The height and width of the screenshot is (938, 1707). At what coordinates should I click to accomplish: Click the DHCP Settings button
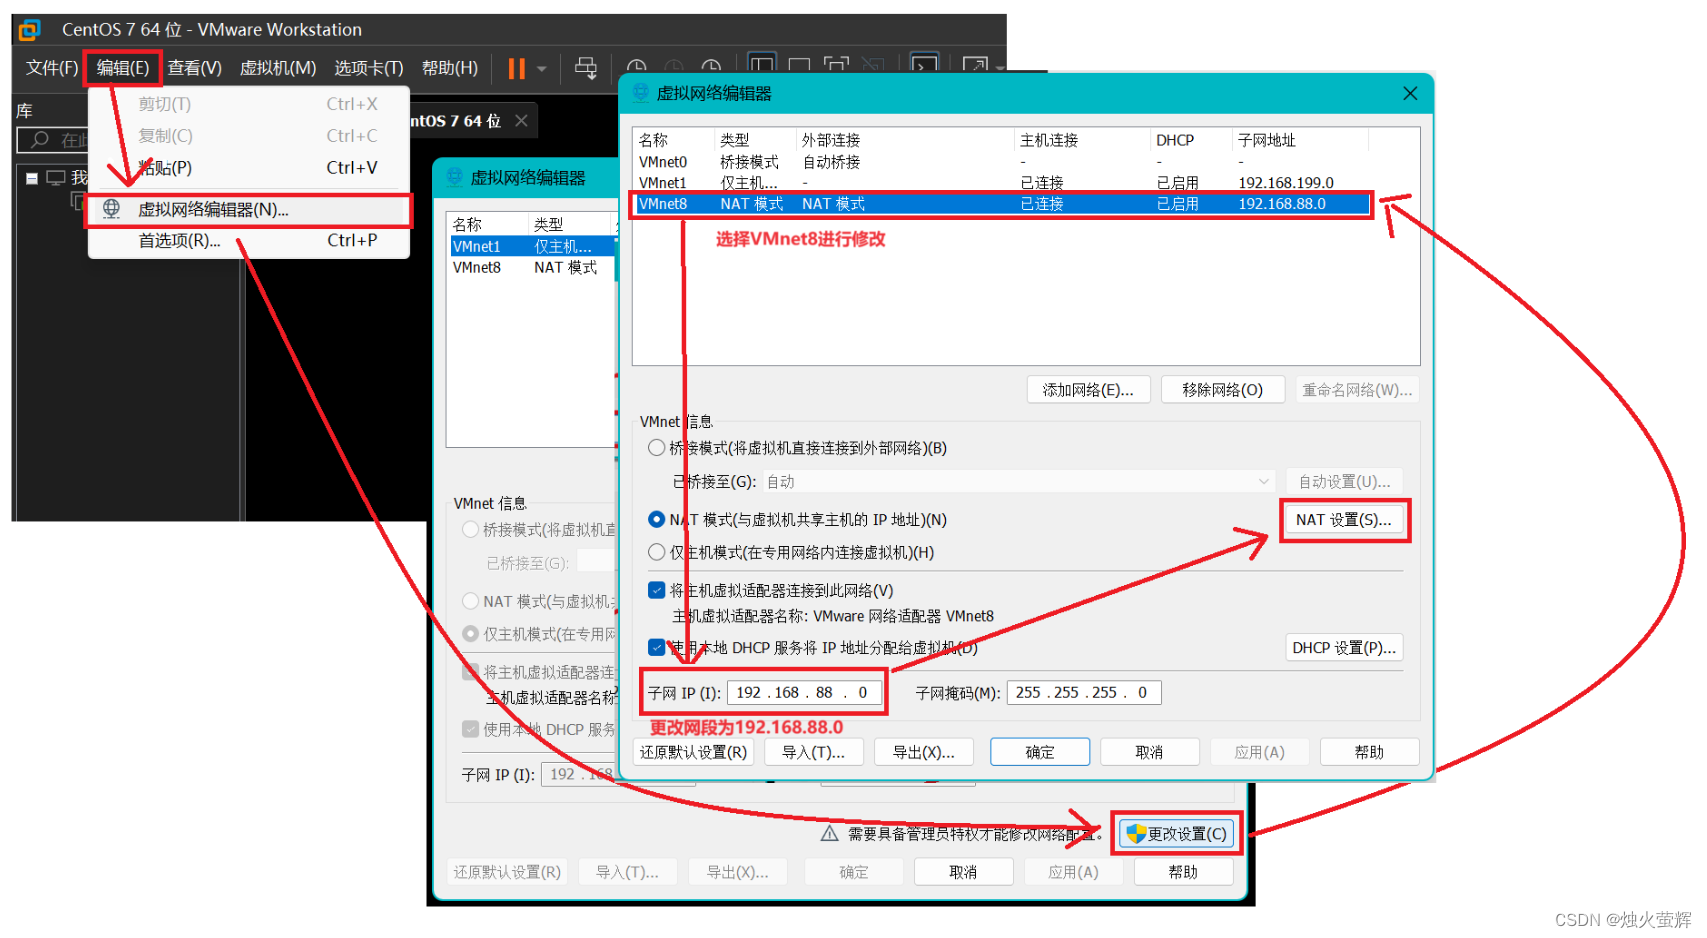click(x=1343, y=648)
